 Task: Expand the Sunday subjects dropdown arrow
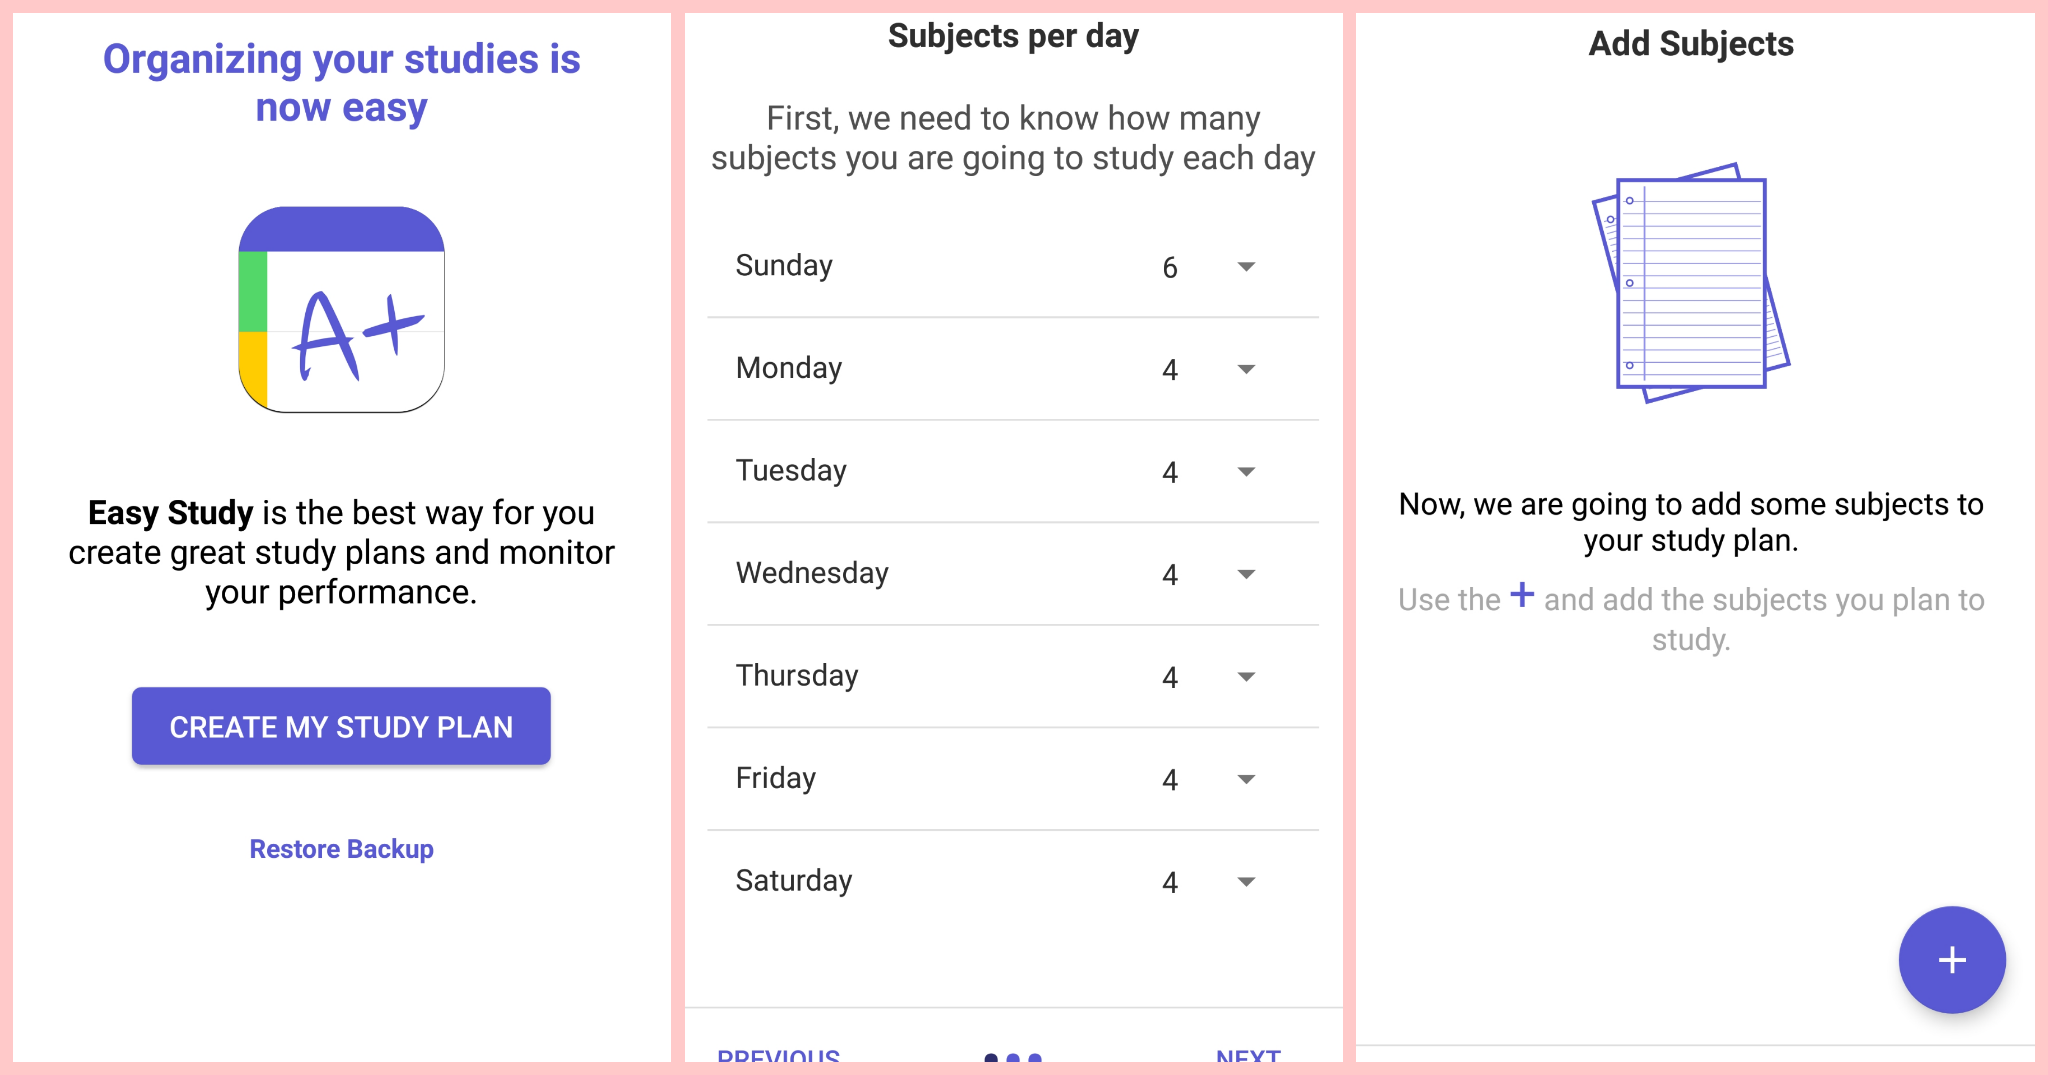[x=1246, y=267]
